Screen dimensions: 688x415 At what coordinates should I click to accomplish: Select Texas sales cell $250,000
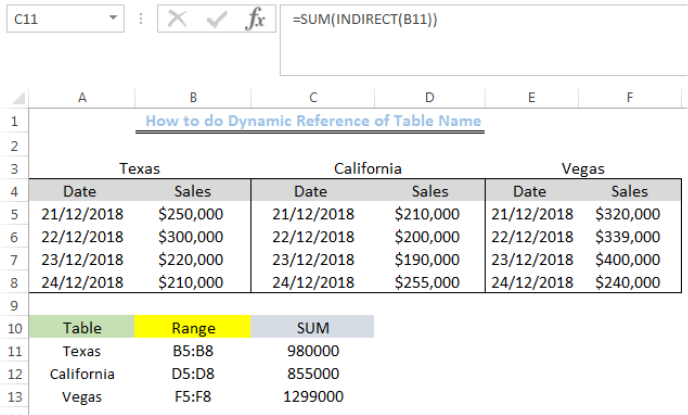(191, 214)
